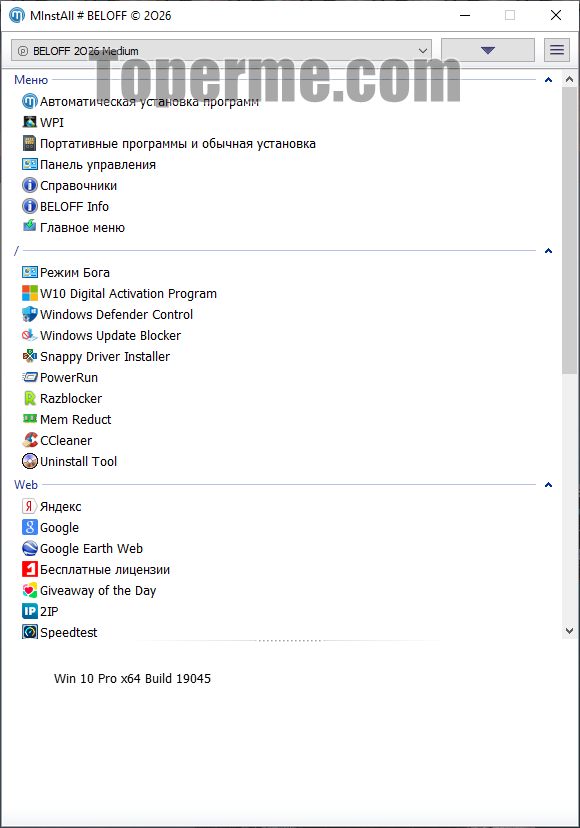This screenshot has width=580, height=828.
Task: Open Giveaway of the Day link
Action: click(x=89, y=590)
